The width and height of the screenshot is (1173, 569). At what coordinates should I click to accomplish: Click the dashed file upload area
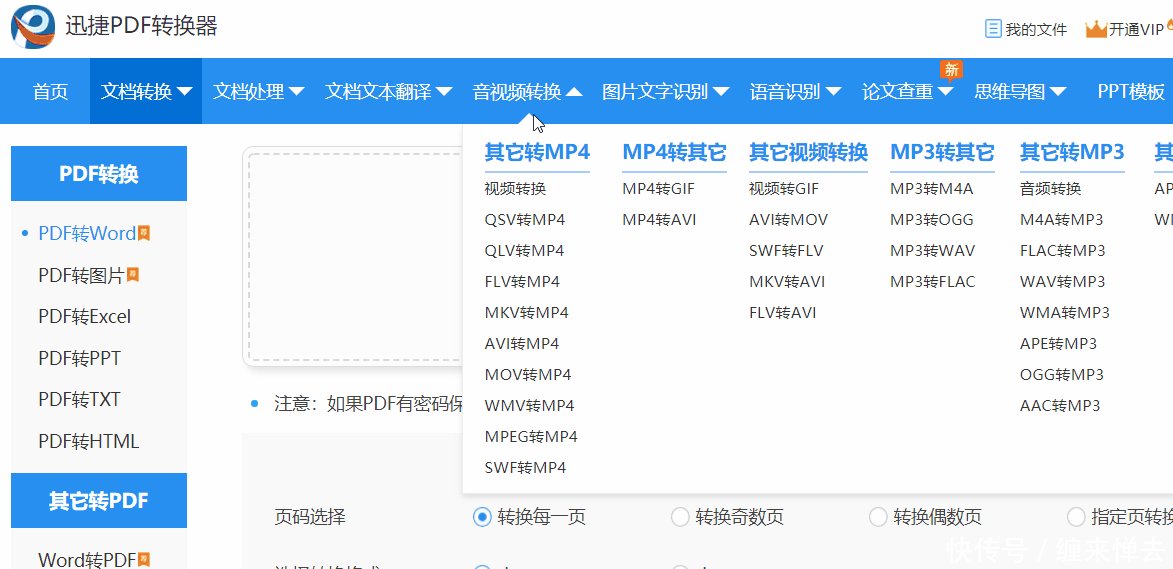click(355, 256)
